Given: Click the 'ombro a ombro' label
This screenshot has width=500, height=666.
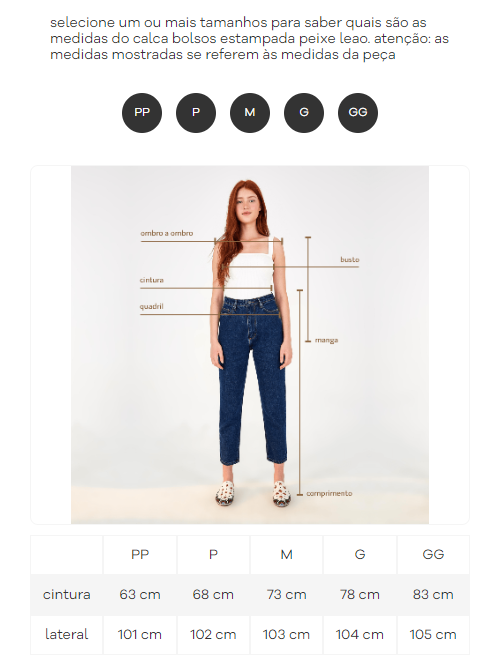Looking at the screenshot, I should click(x=167, y=233).
